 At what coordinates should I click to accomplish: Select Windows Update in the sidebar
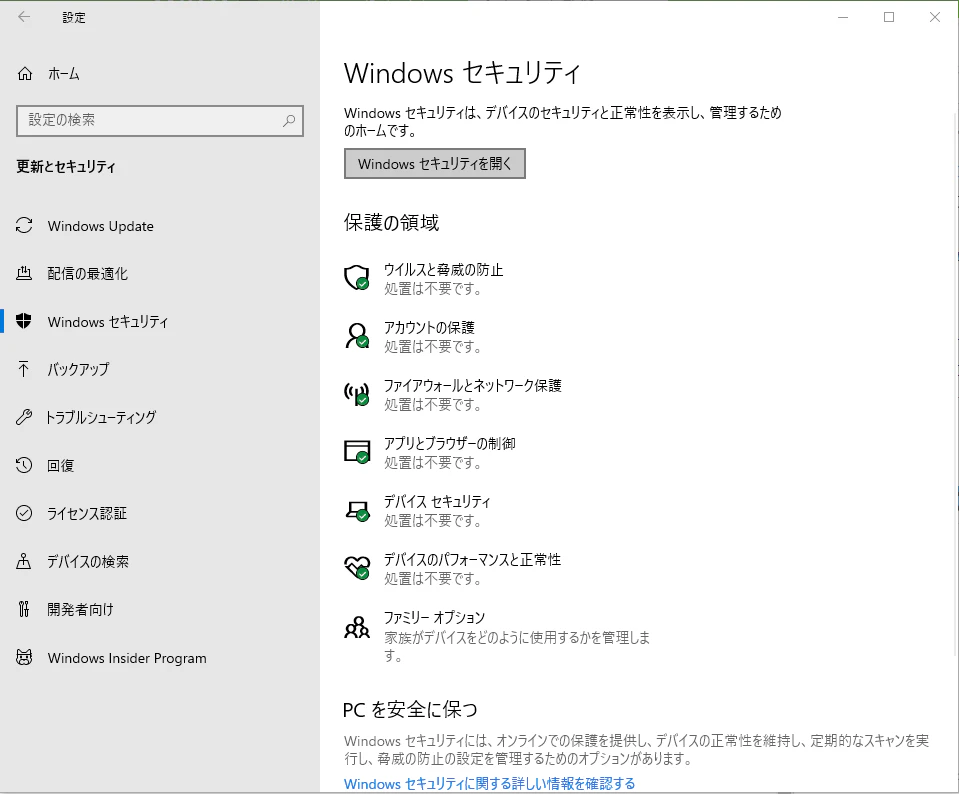(160, 226)
